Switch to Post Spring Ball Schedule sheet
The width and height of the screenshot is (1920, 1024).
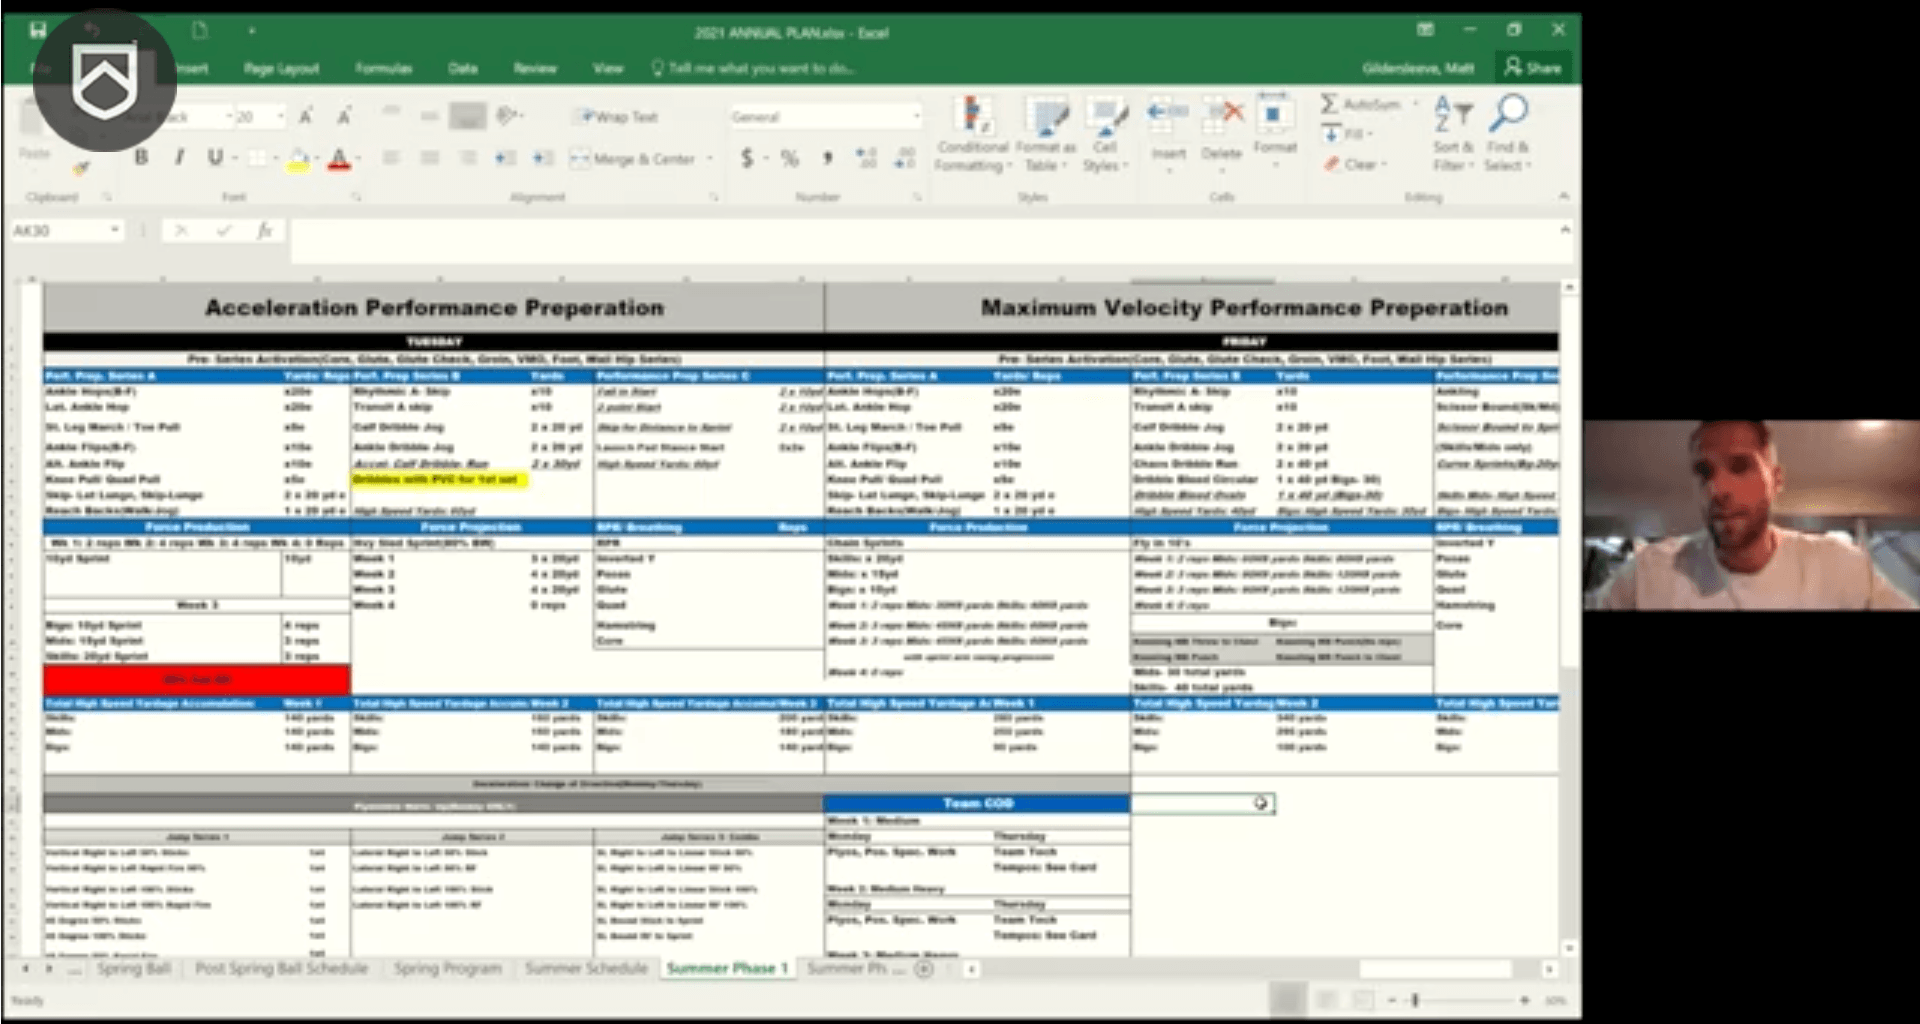(x=281, y=968)
